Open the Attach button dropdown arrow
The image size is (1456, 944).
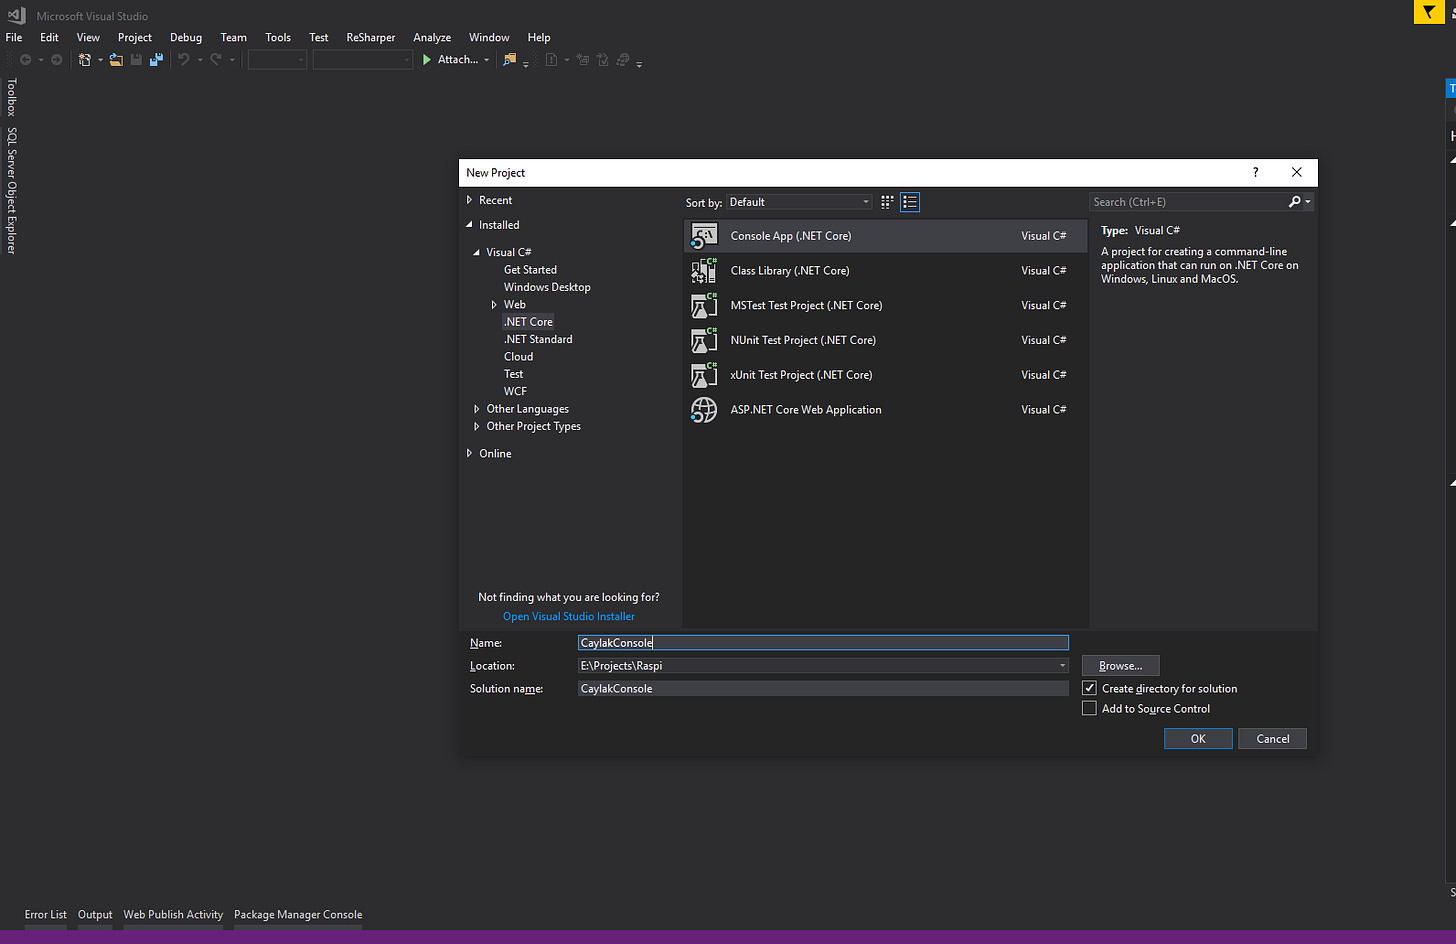pyautogui.click(x=487, y=60)
